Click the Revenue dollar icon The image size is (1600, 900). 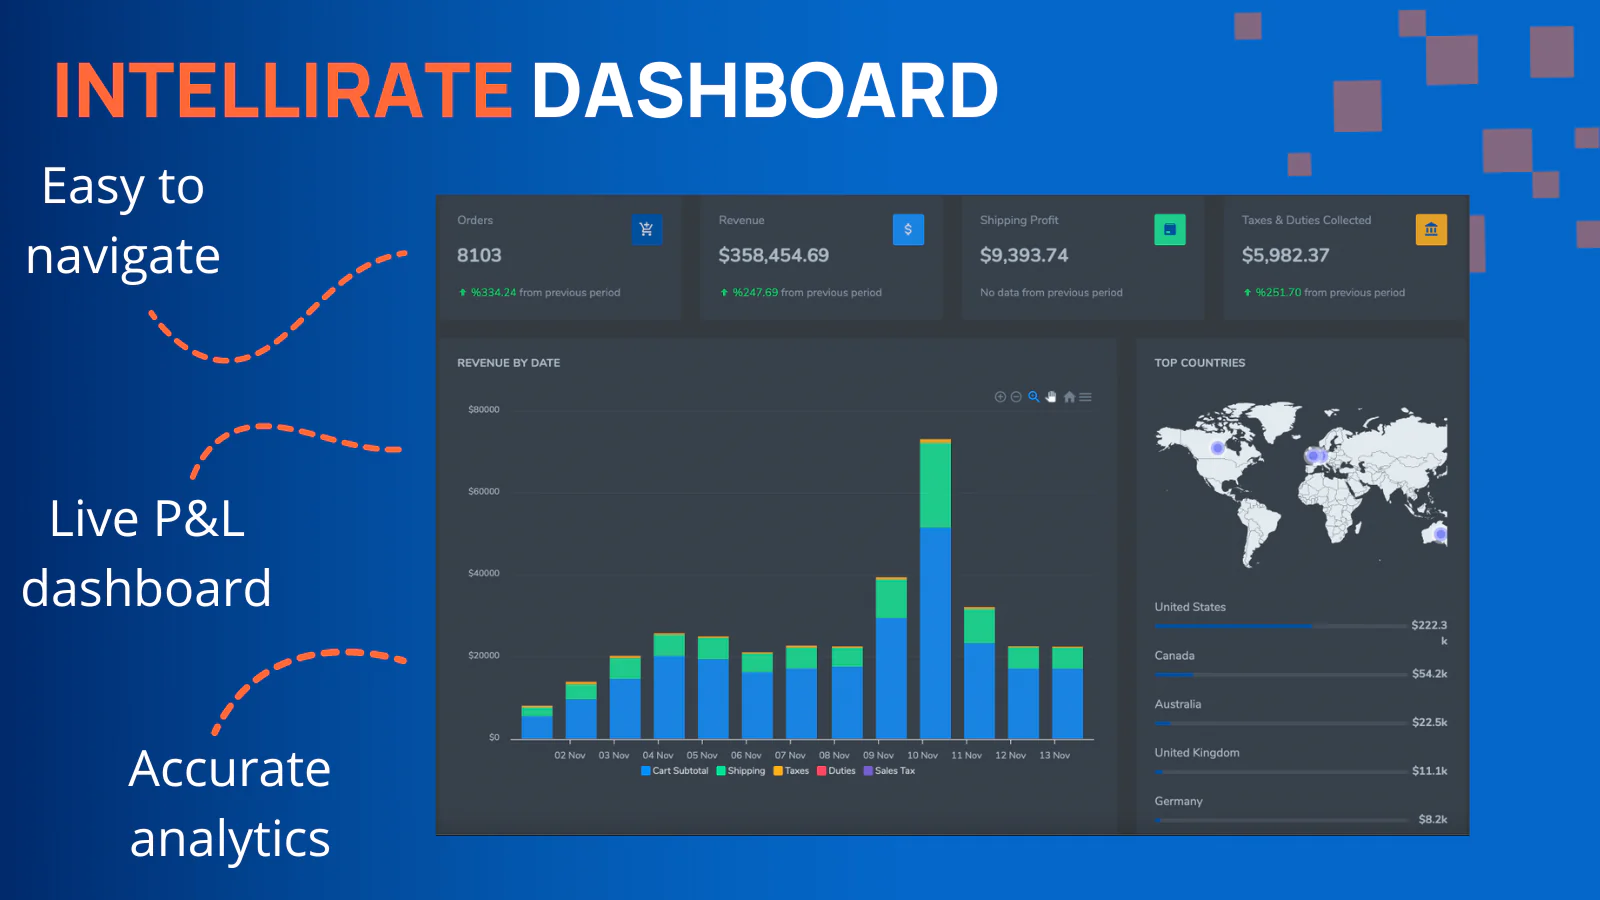pyautogui.click(x=908, y=229)
